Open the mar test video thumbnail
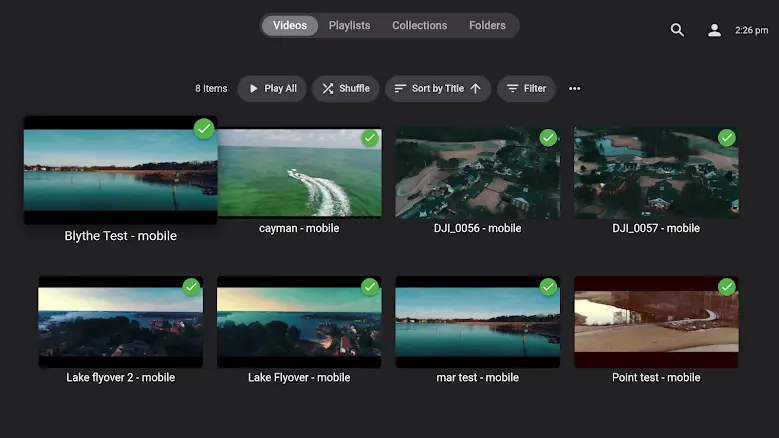 (477, 323)
